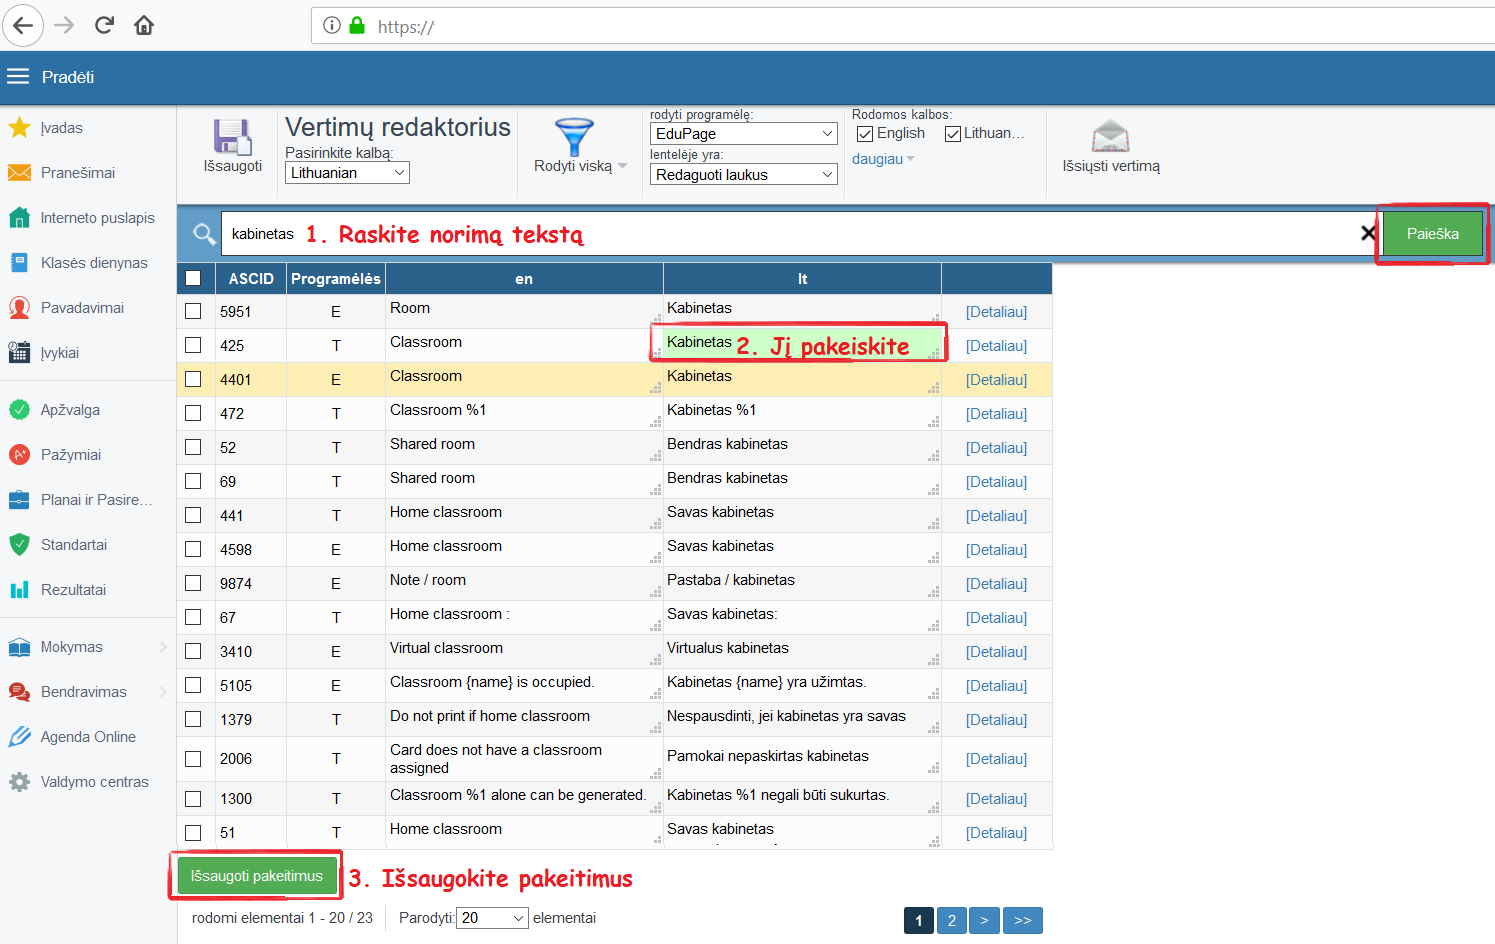Open the Pasirinkite kalbą Lithuanian dropdown

(347, 173)
